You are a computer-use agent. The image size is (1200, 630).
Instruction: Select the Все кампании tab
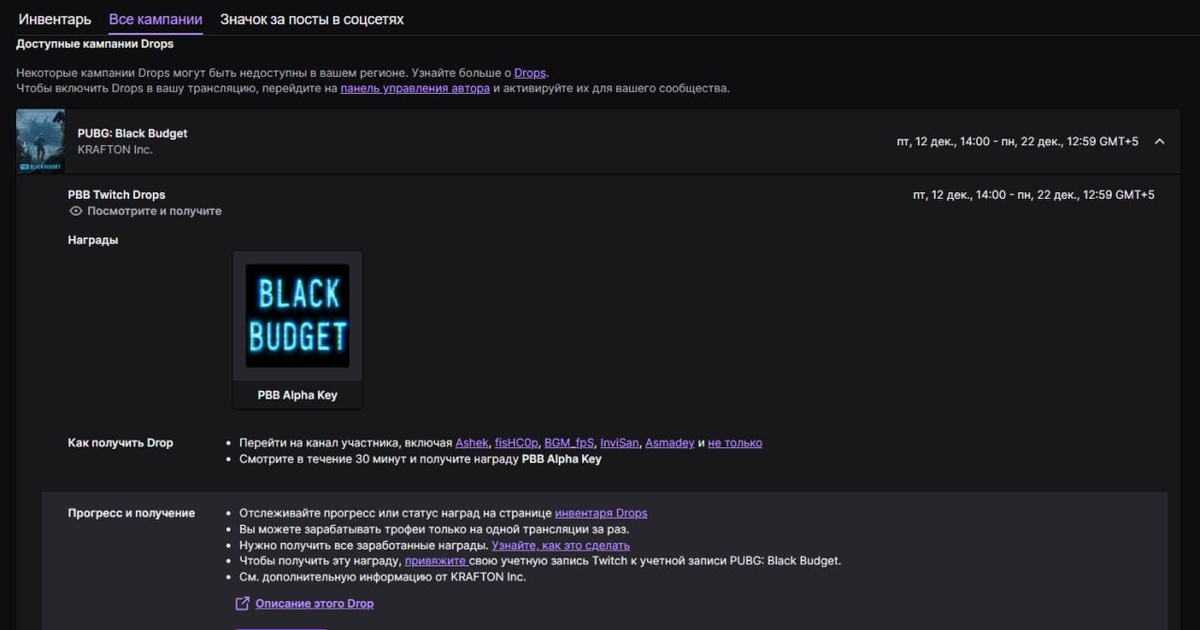(155, 19)
